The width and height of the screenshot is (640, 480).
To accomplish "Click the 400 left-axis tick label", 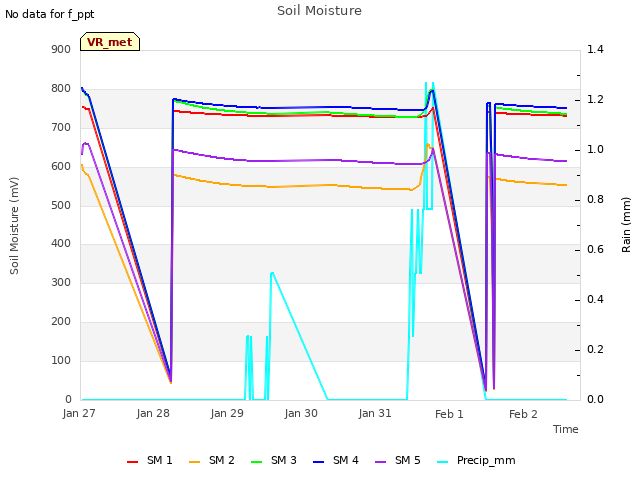I will tap(61, 244).
